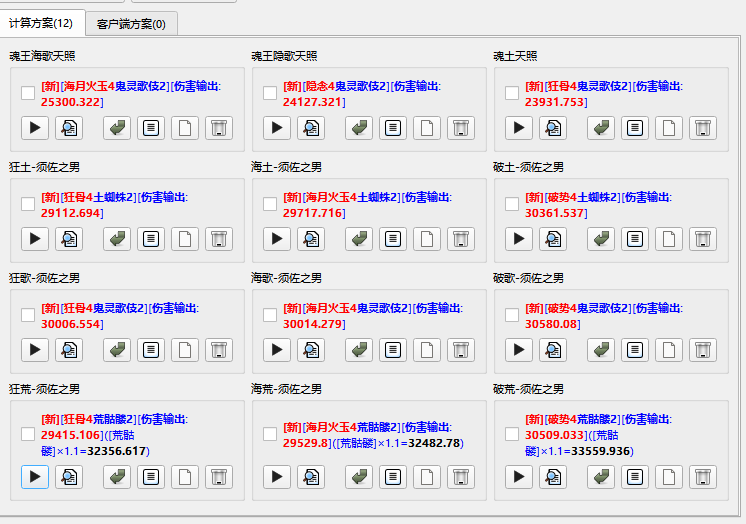This screenshot has height=524, width=746.
Task: Delete the 魂王海歌天照 scheme with trash icon
Action: (219, 128)
